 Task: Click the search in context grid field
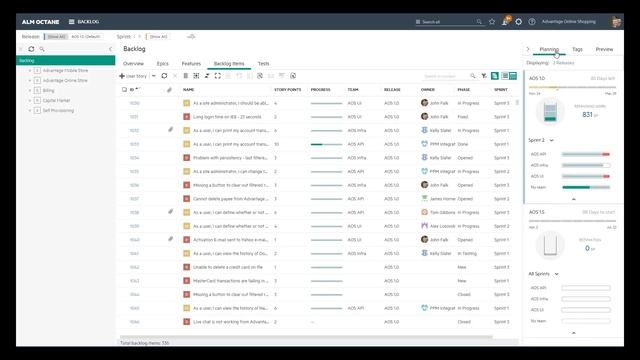447,76
